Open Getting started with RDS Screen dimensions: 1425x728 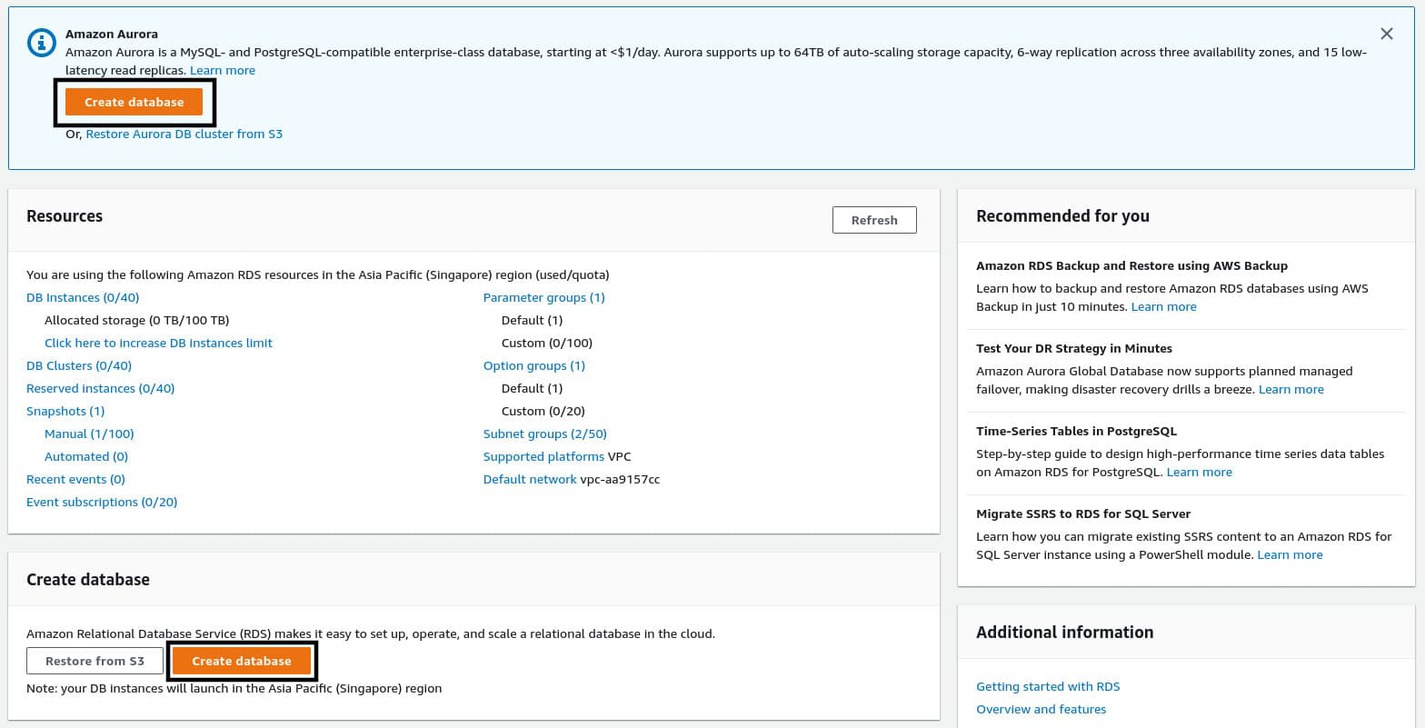[x=1047, y=686]
